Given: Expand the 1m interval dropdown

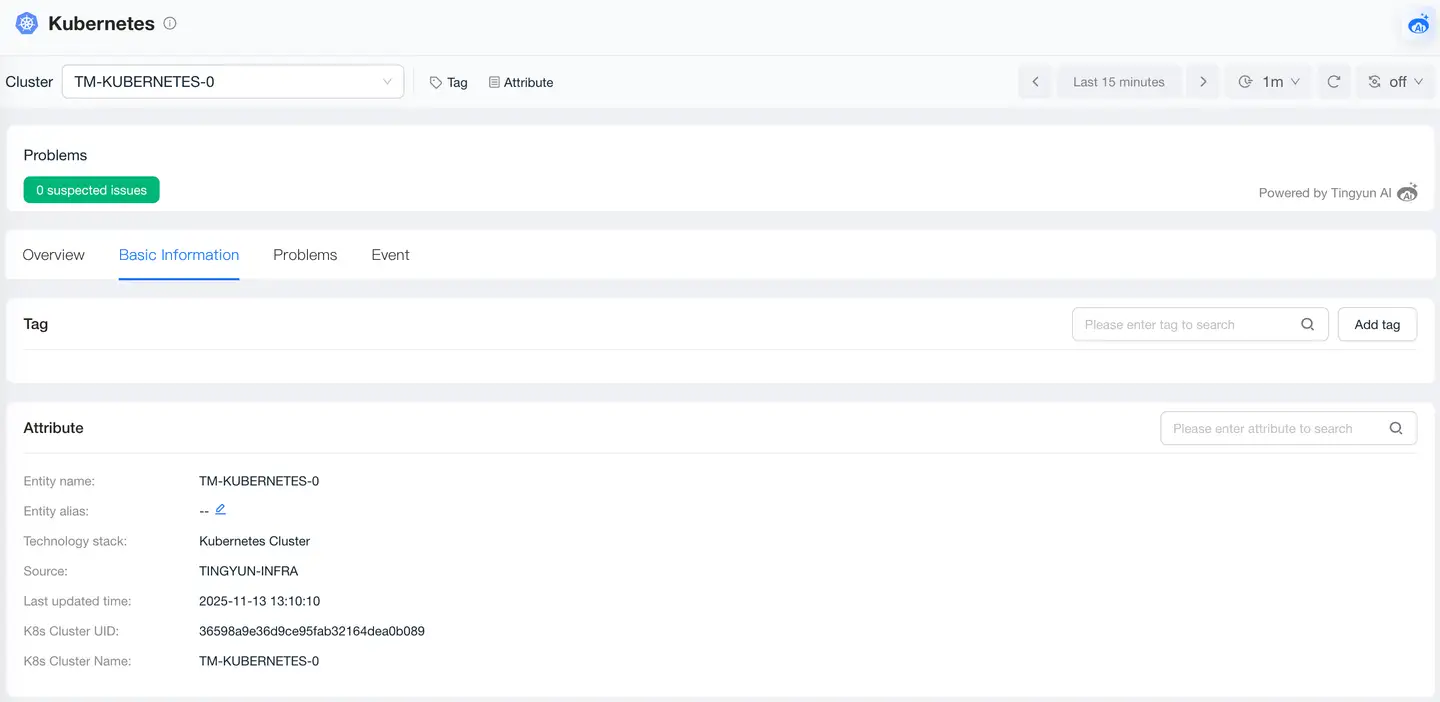Looking at the screenshot, I should pos(1269,82).
